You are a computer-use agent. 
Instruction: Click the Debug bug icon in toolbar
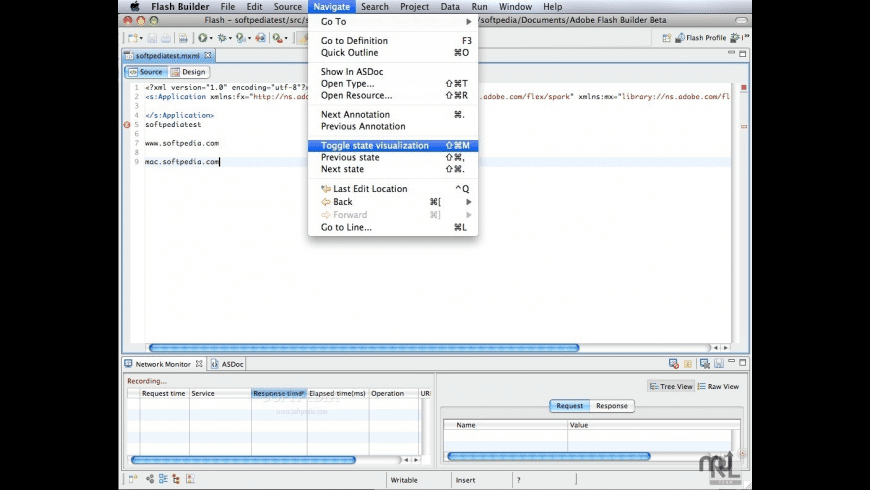click(224, 38)
